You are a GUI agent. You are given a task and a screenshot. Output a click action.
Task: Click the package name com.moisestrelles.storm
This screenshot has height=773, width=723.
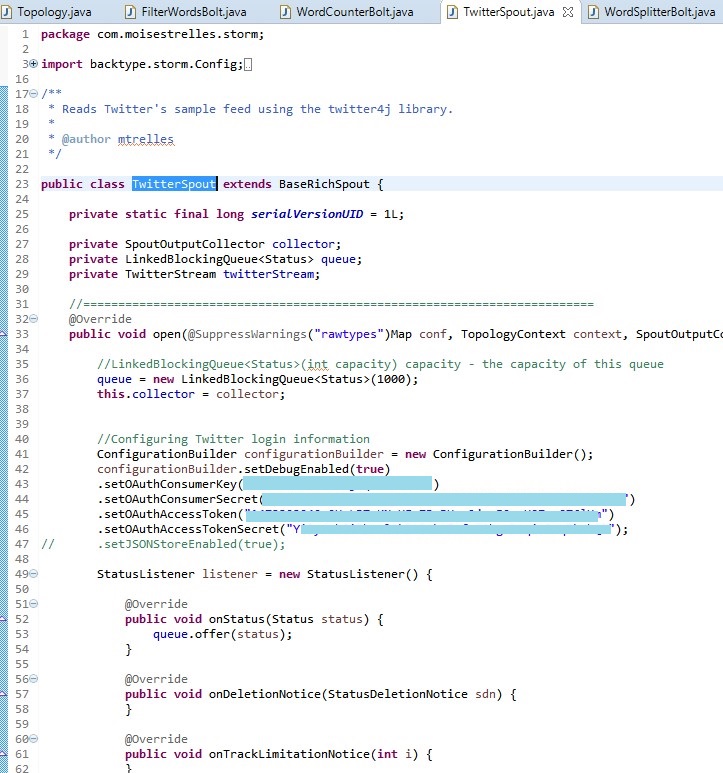click(177, 34)
